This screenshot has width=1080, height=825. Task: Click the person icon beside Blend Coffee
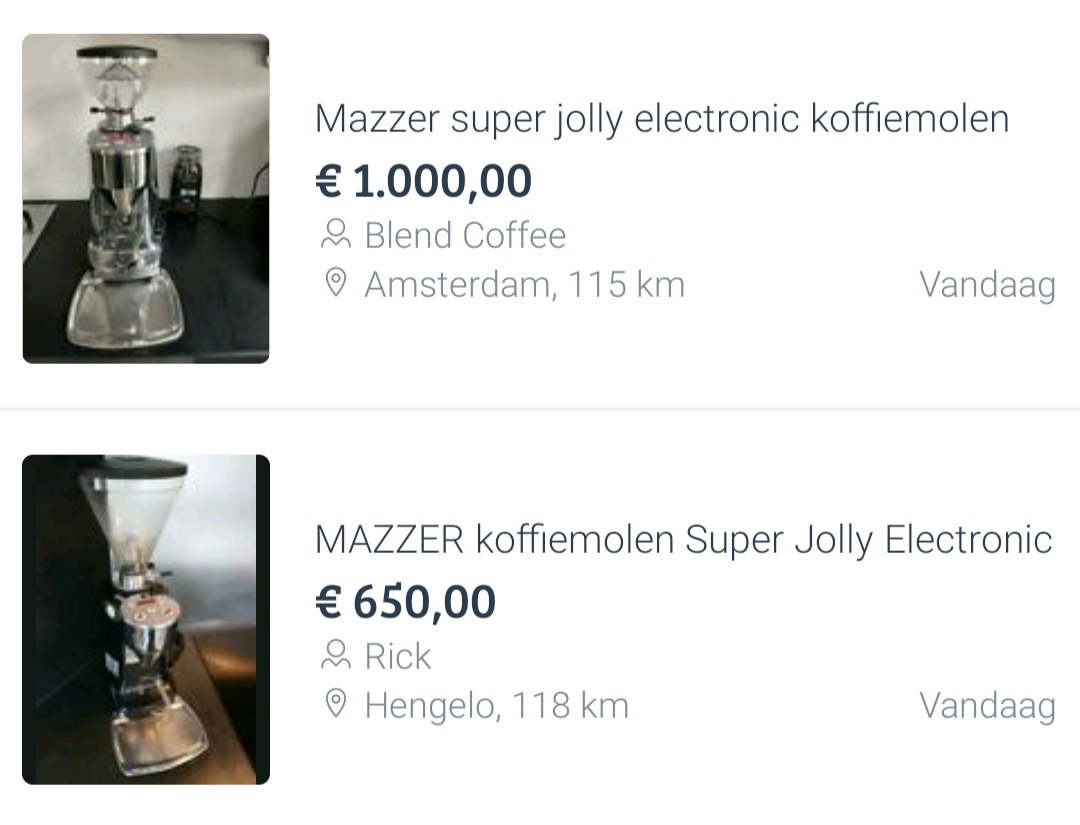[335, 236]
